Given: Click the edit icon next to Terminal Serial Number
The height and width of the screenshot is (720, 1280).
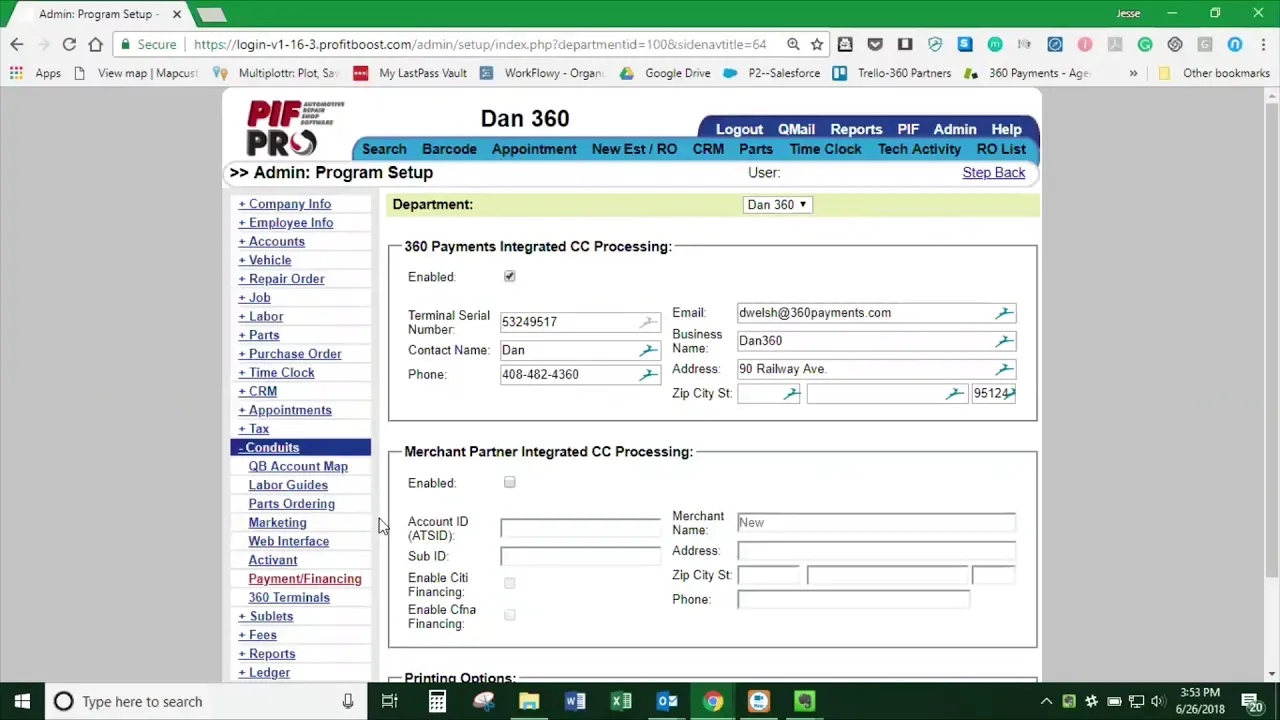Looking at the screenshot, I should 649,322.
